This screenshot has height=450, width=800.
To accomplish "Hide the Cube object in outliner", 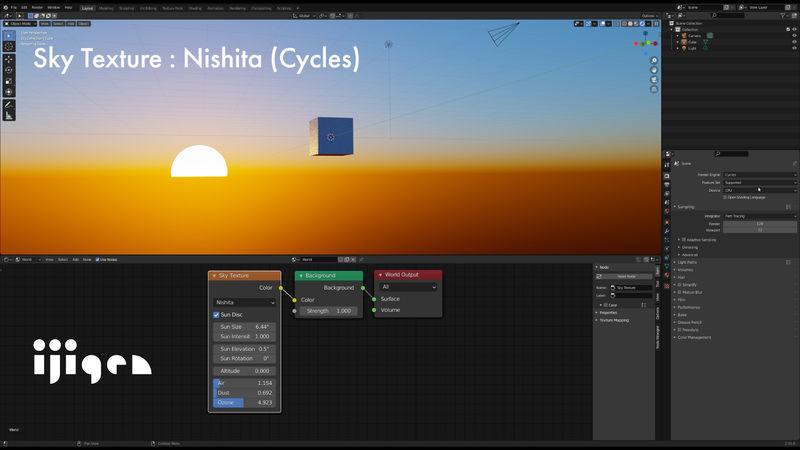I will 794,42.
